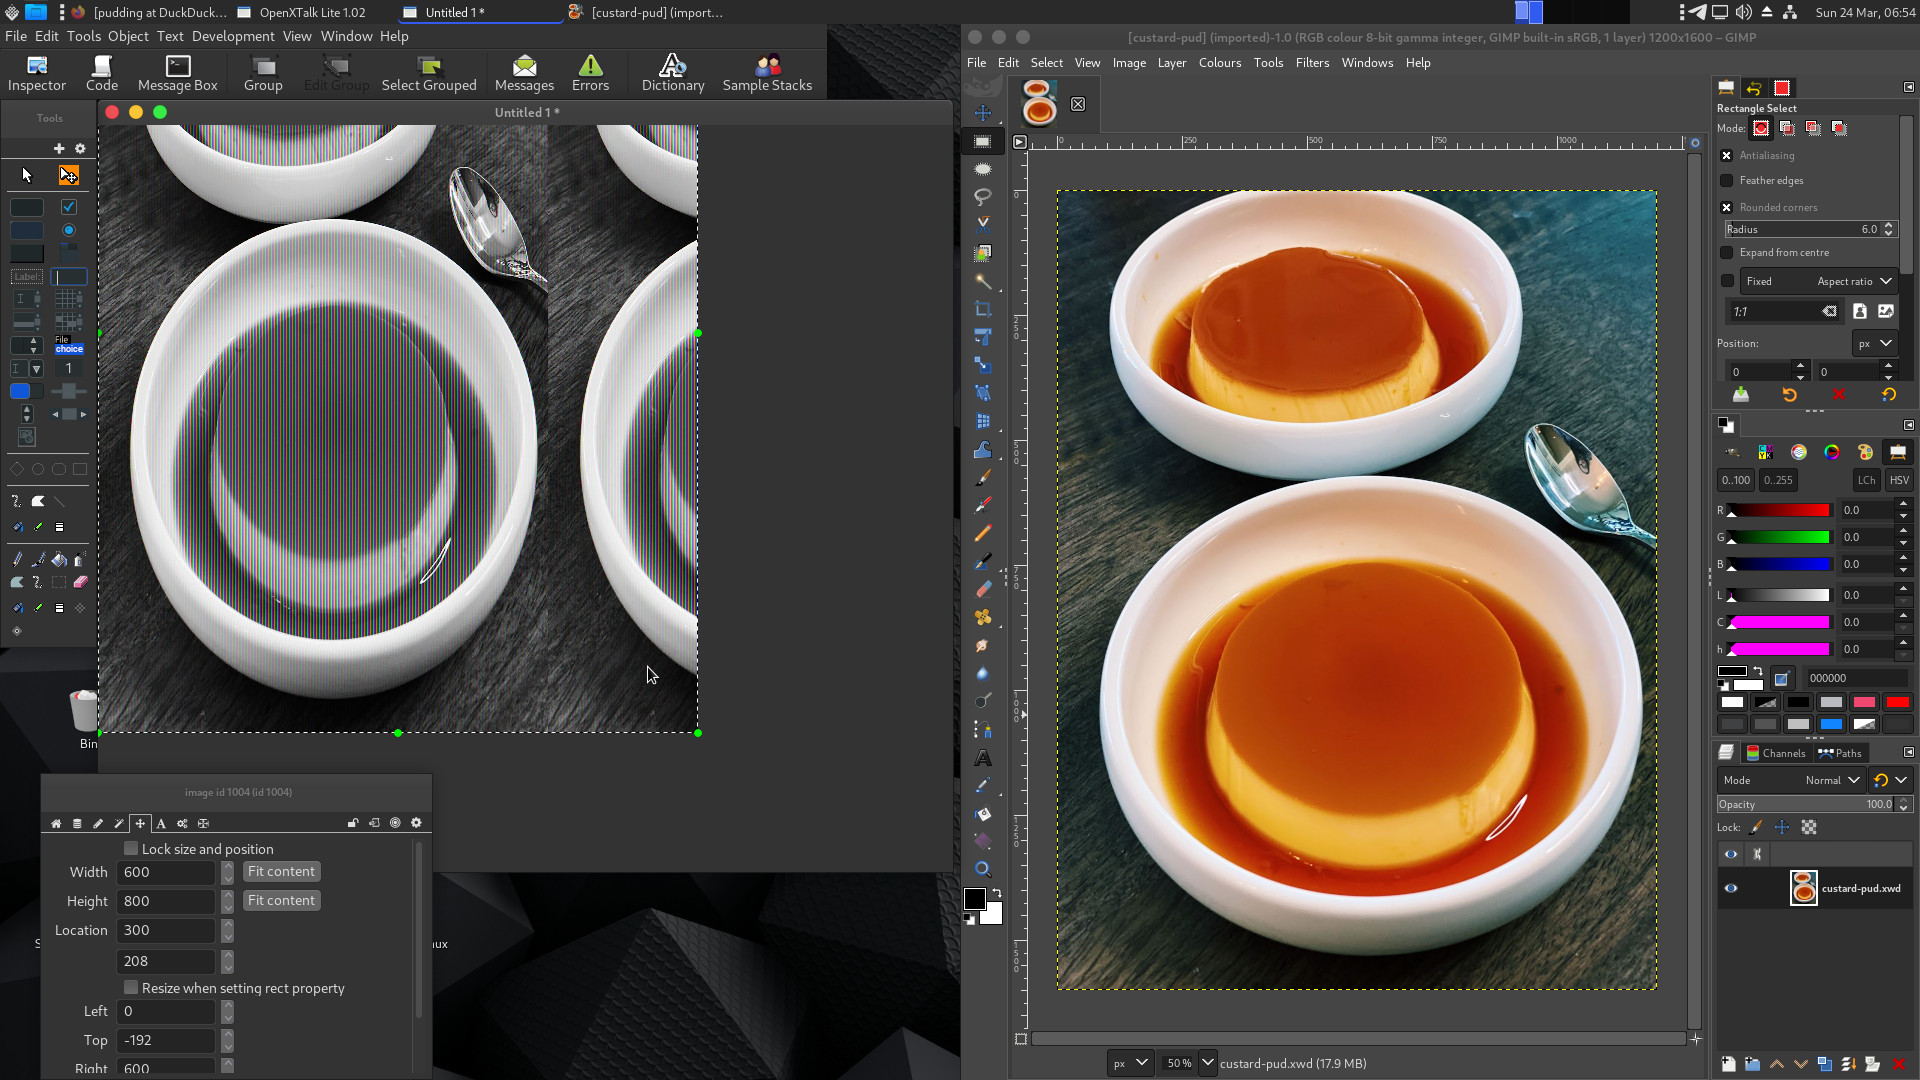Toggle Rounded corners checkbox
The image size is (1920, 1080).
[x=1726, y=207]
